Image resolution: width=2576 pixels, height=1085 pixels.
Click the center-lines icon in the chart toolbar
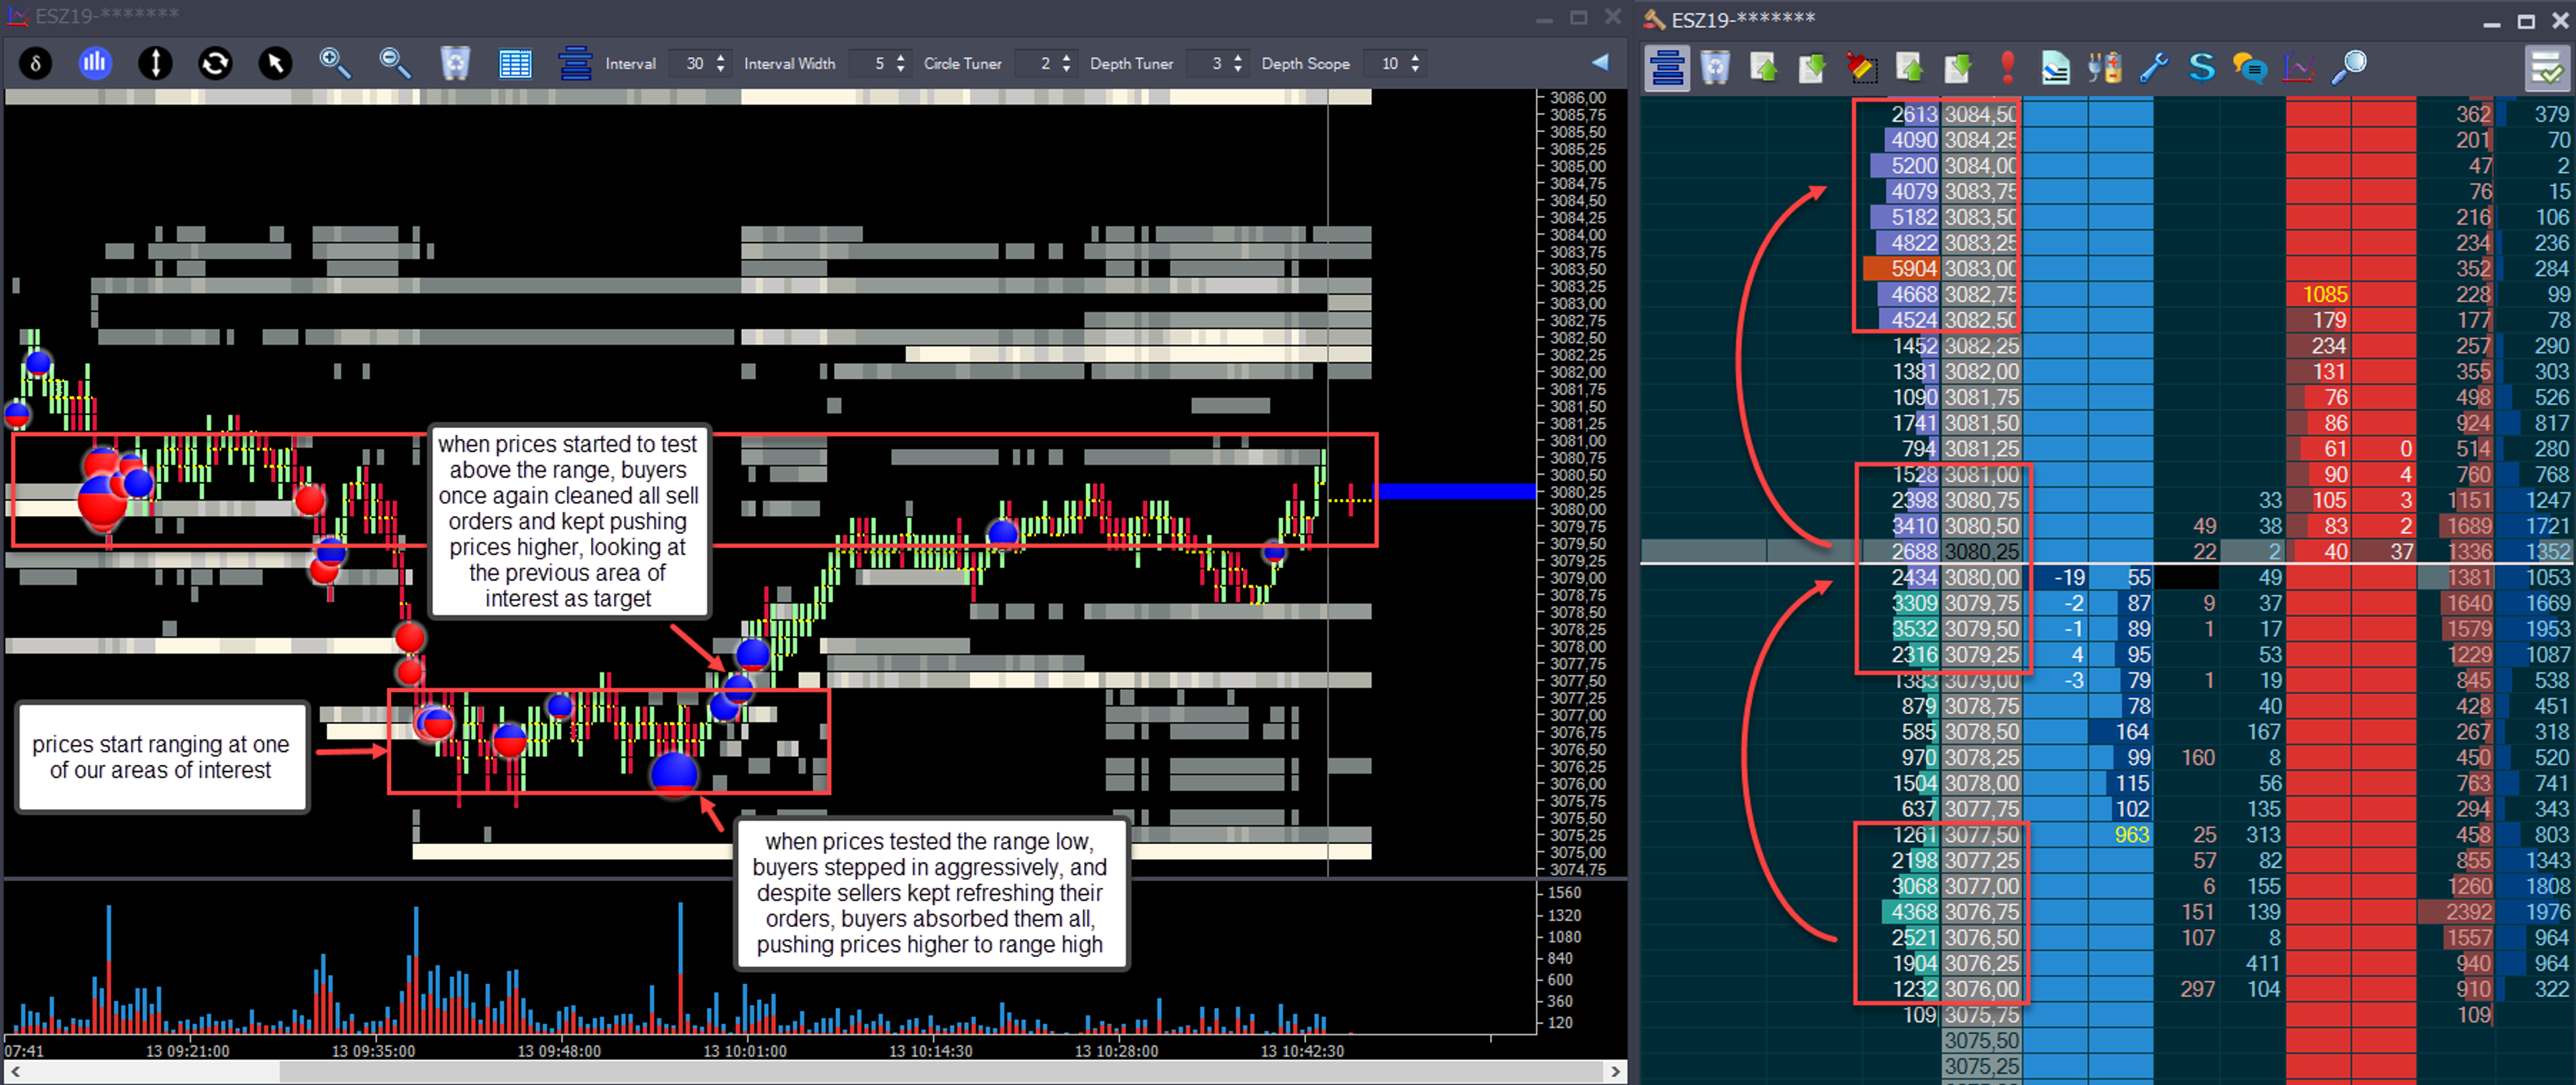point(575,64)
